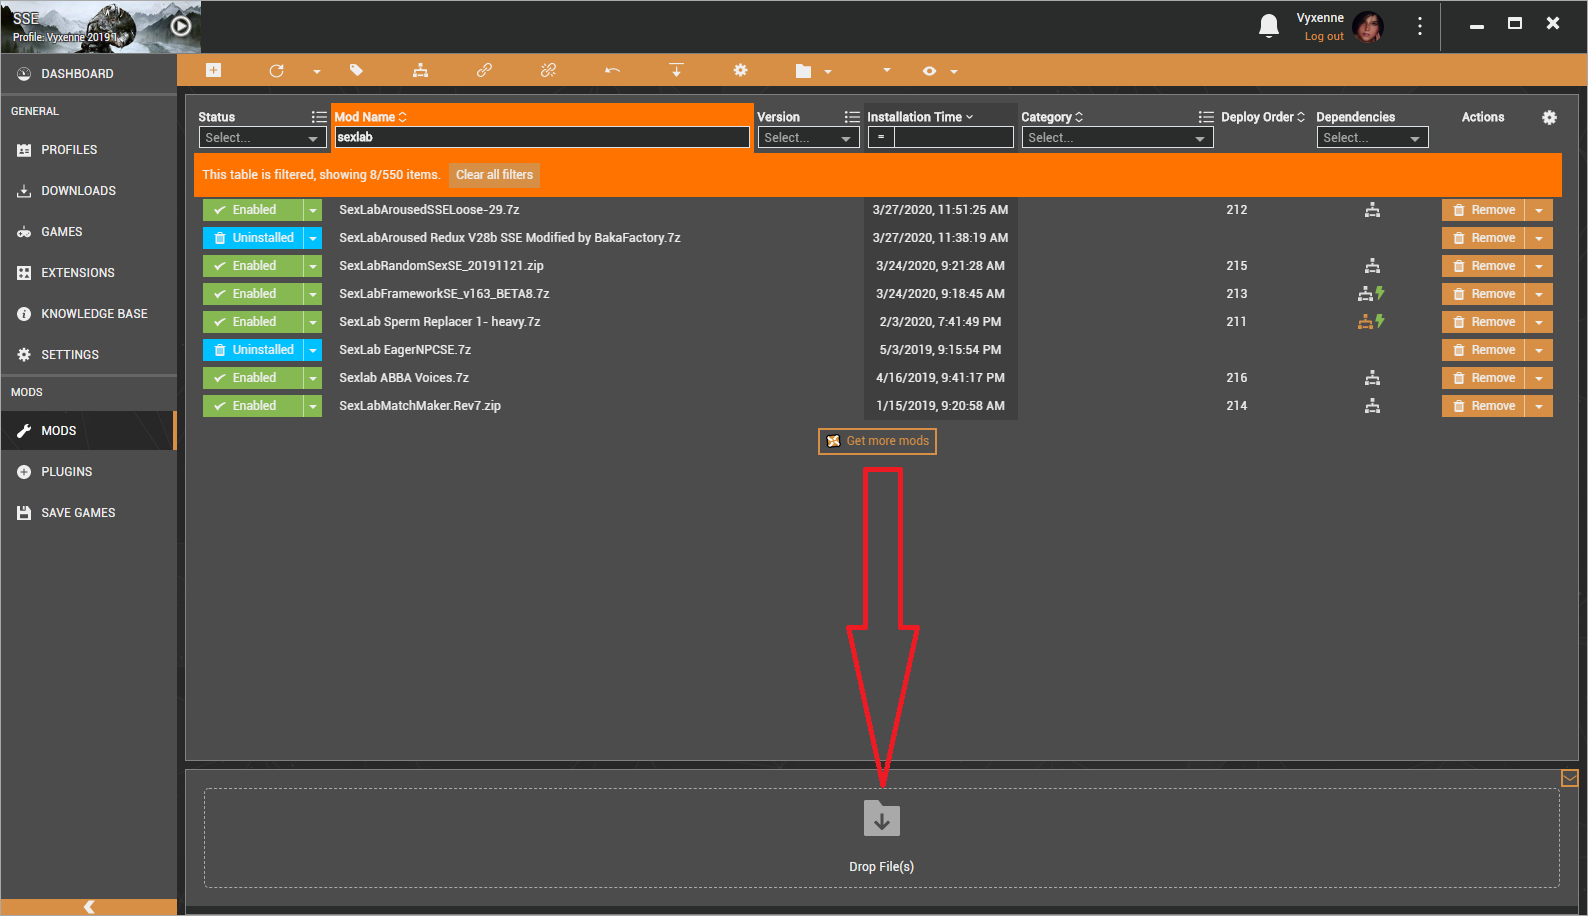Expand status options arrow for SexLabMatchMaker.Rev7.zip
This screenshot has width=1588, height=916.
point(313,406)
